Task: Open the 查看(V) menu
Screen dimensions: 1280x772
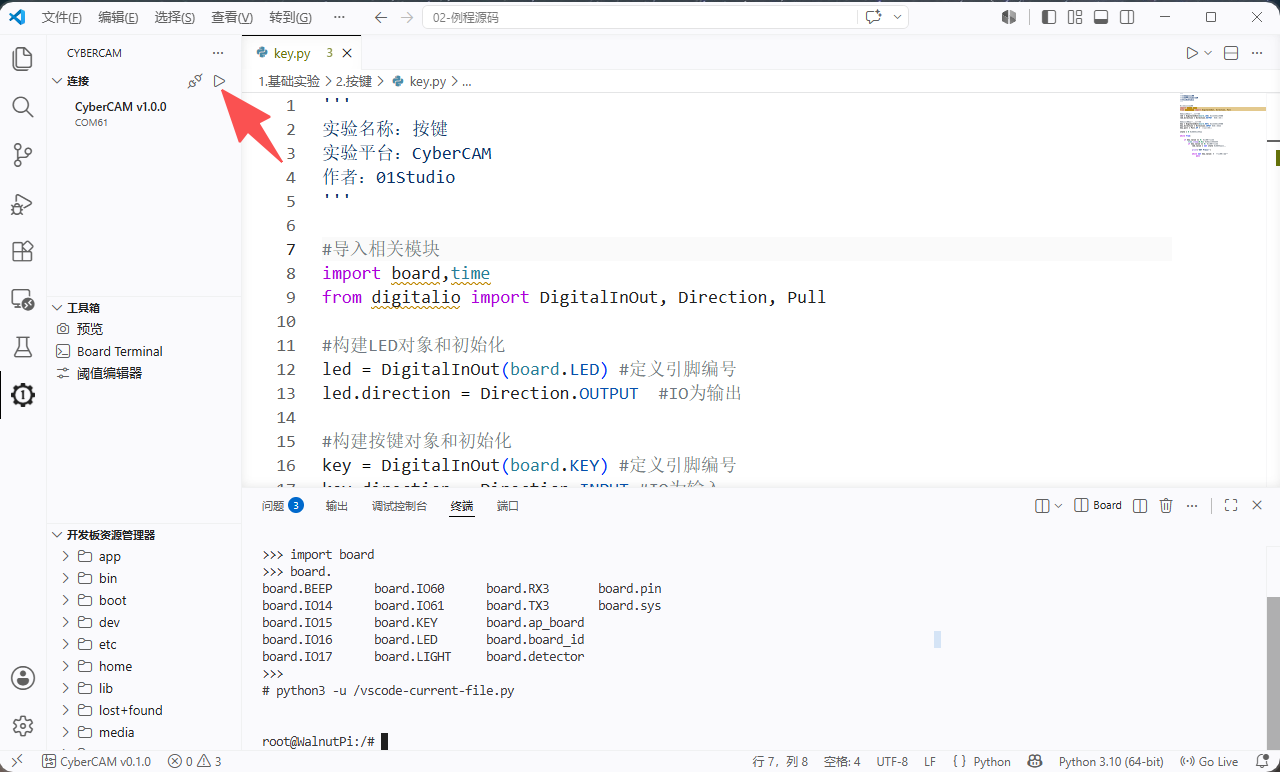Action: click(232, 17)
